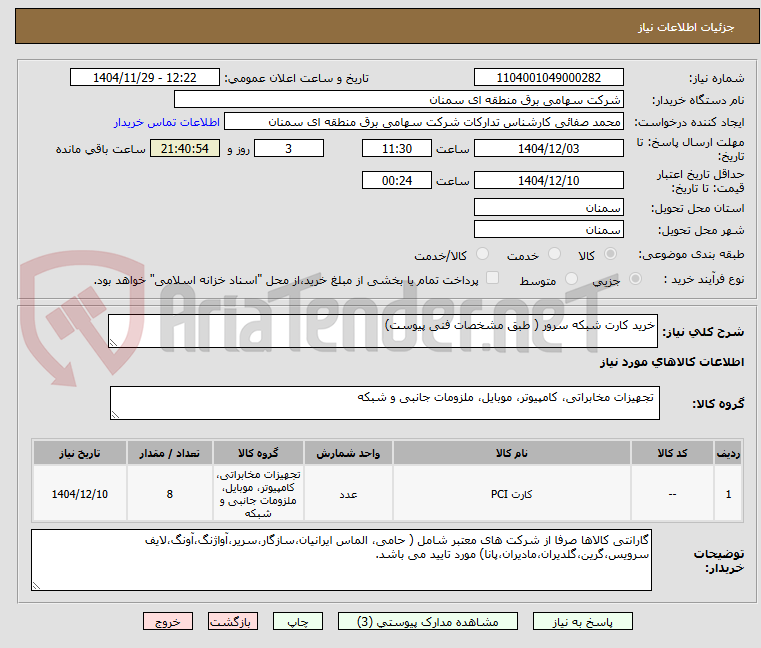The width and height of the screenshot is (761, 648).
Task: Select the کالا radio button
Action: coord(611,254)
